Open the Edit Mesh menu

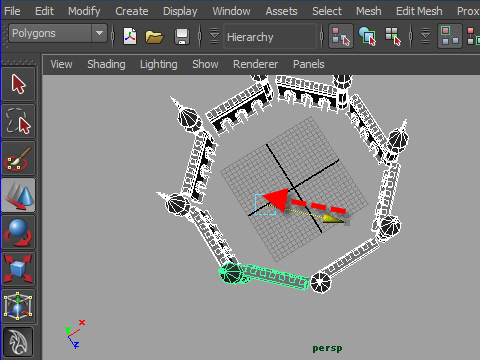pos(419,11)
